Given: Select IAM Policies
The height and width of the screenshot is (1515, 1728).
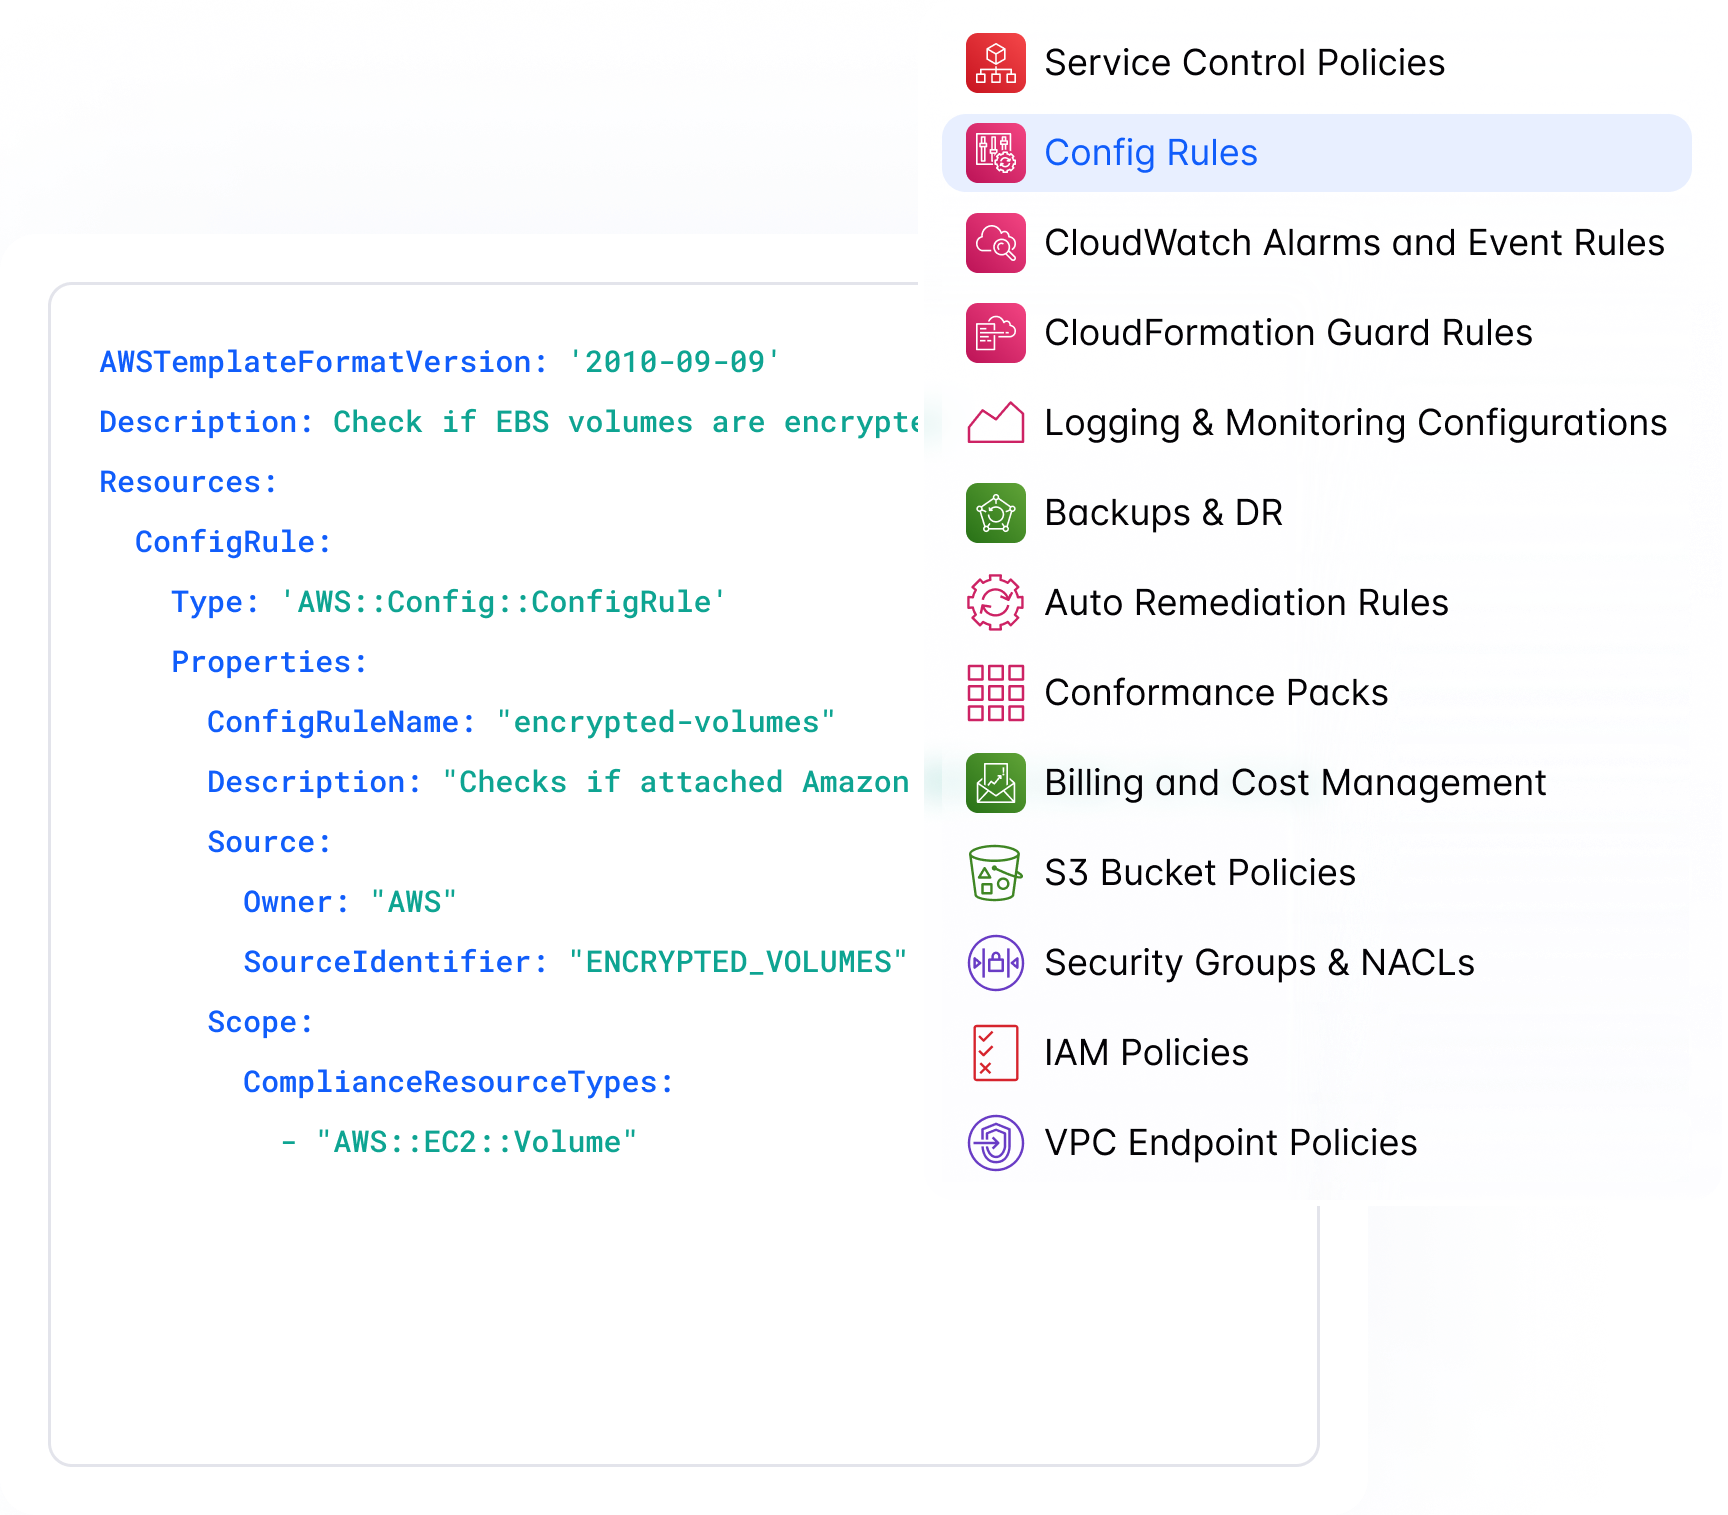Looking at the screenshot, I should 1316,1053.
